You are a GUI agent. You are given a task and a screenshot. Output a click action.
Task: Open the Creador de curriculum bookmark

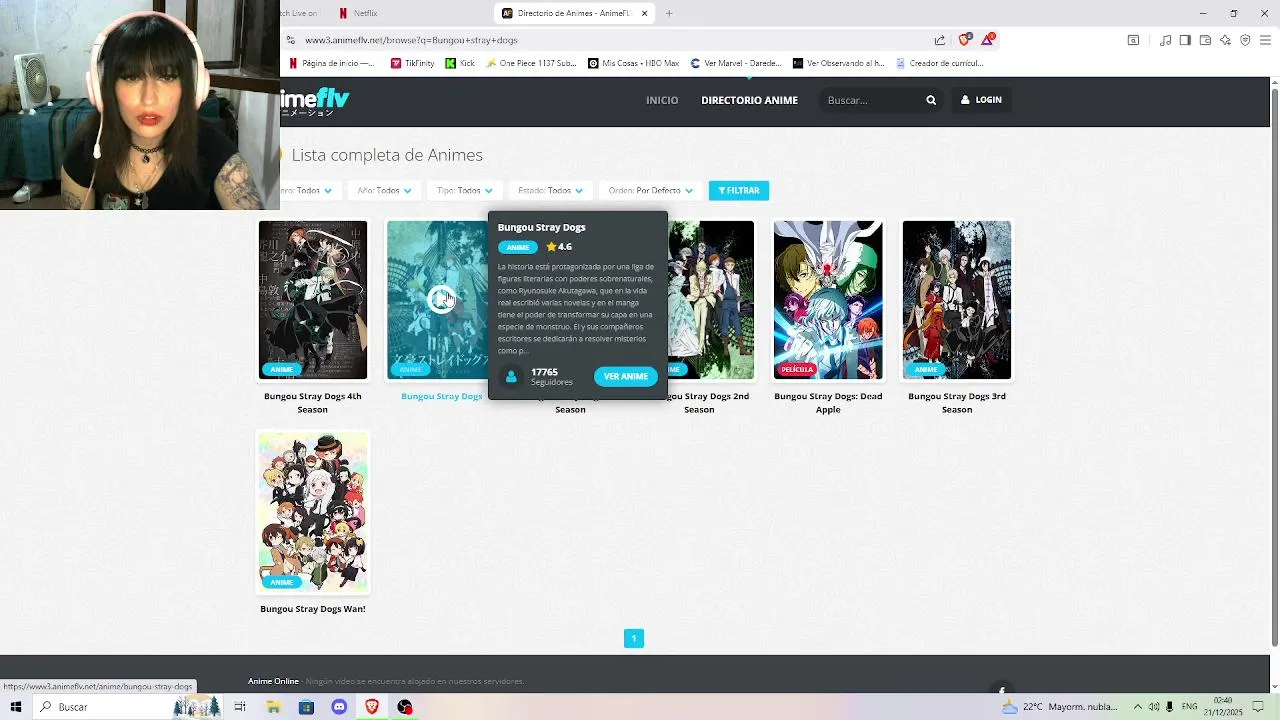pos(940,63)
